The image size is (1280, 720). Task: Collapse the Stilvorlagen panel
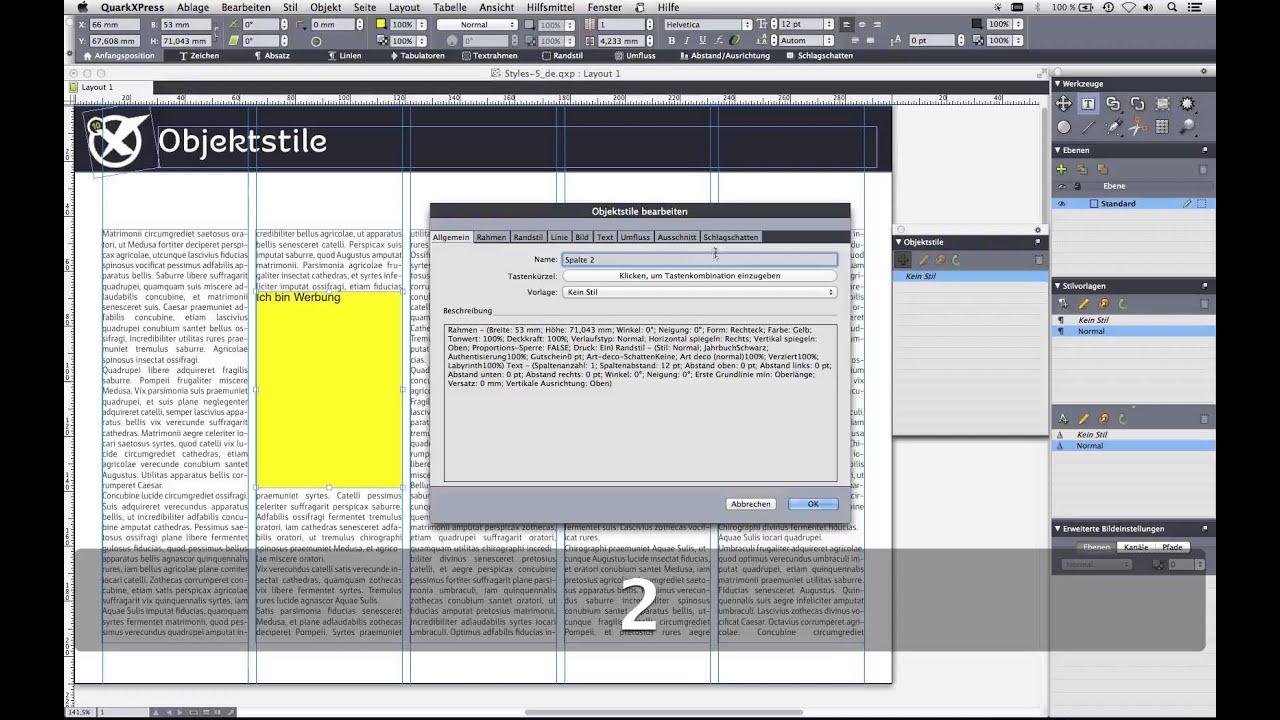1058,286
